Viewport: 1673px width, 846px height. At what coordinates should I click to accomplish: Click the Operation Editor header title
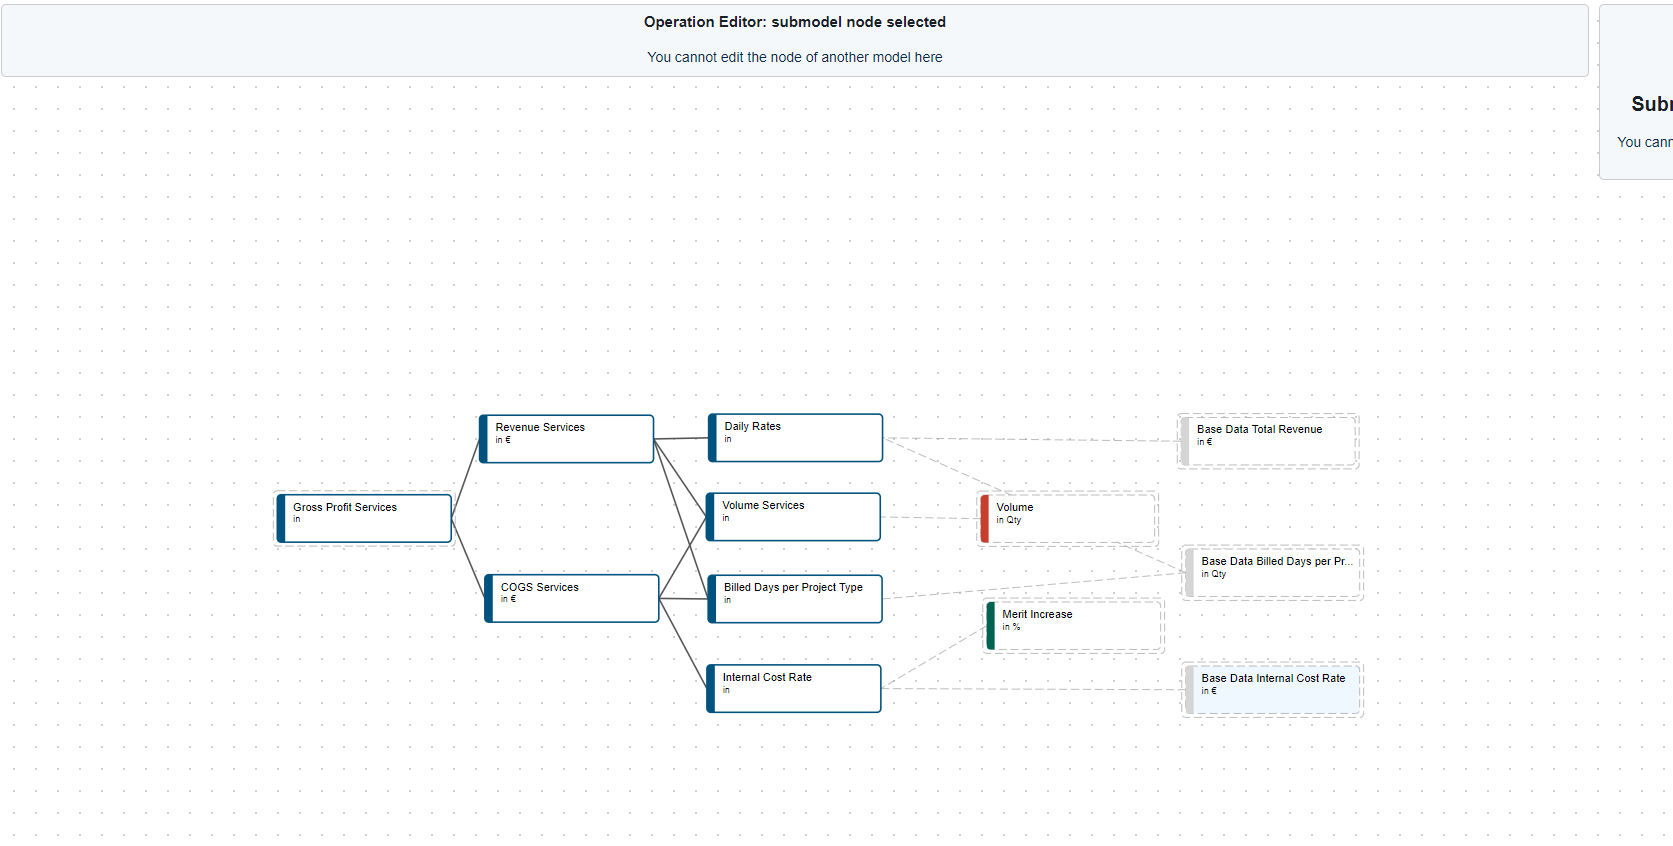794,22
